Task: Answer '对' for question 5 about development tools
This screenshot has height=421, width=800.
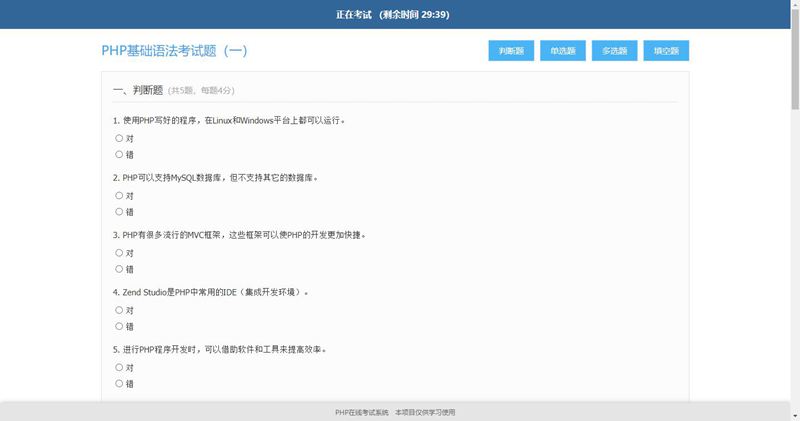Action: pyautogui.click(x=119, y=367)
